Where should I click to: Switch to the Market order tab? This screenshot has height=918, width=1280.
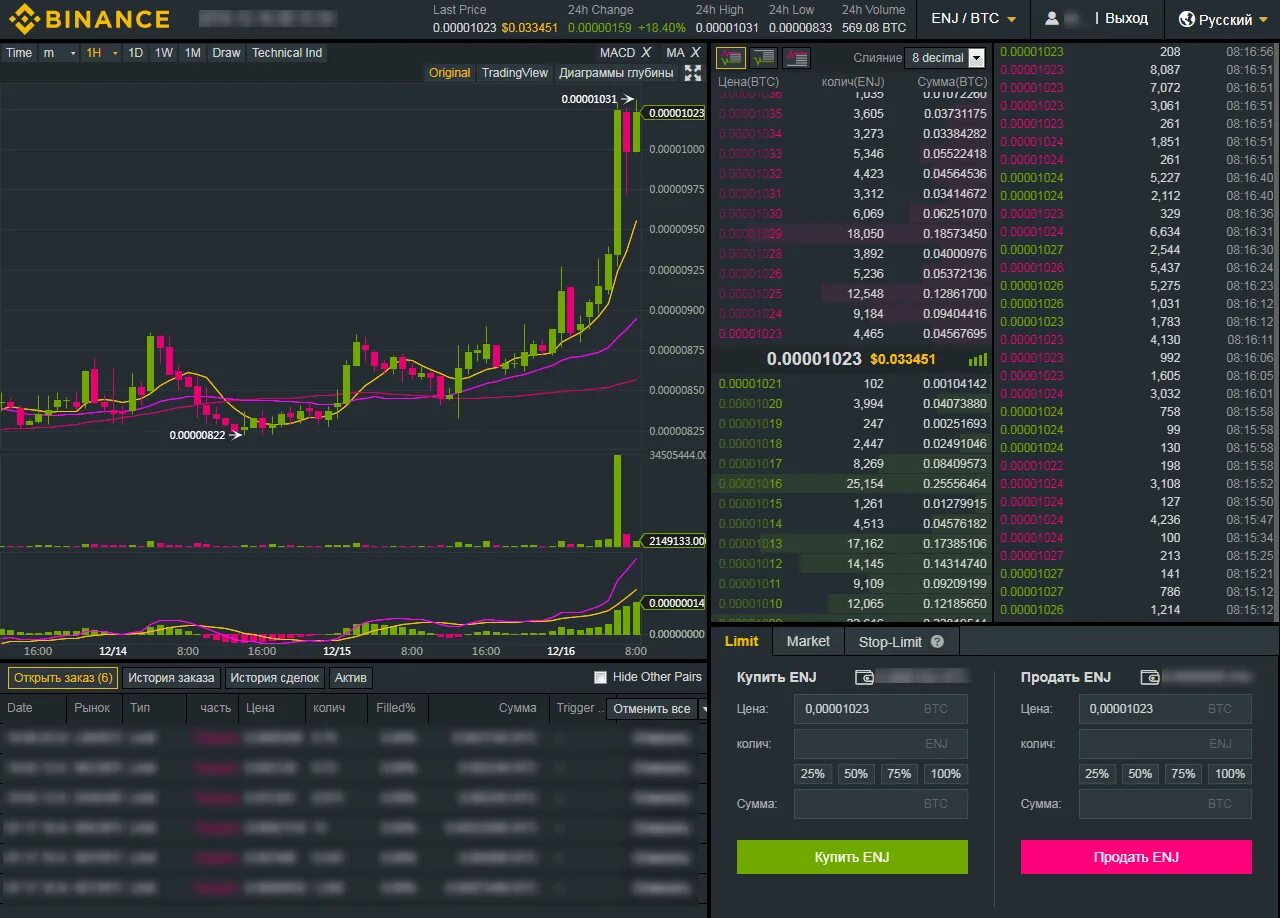coord(808,641)
